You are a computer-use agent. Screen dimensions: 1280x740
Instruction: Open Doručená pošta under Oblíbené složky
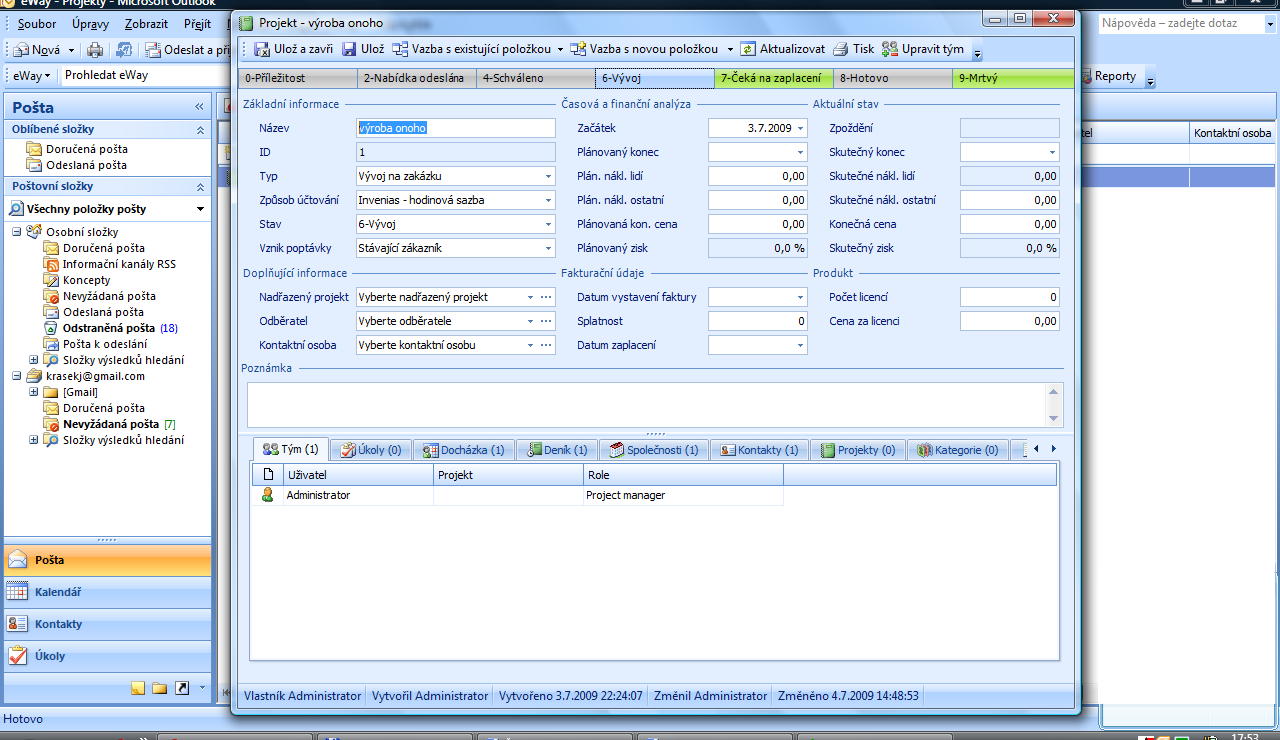(87, 149)
